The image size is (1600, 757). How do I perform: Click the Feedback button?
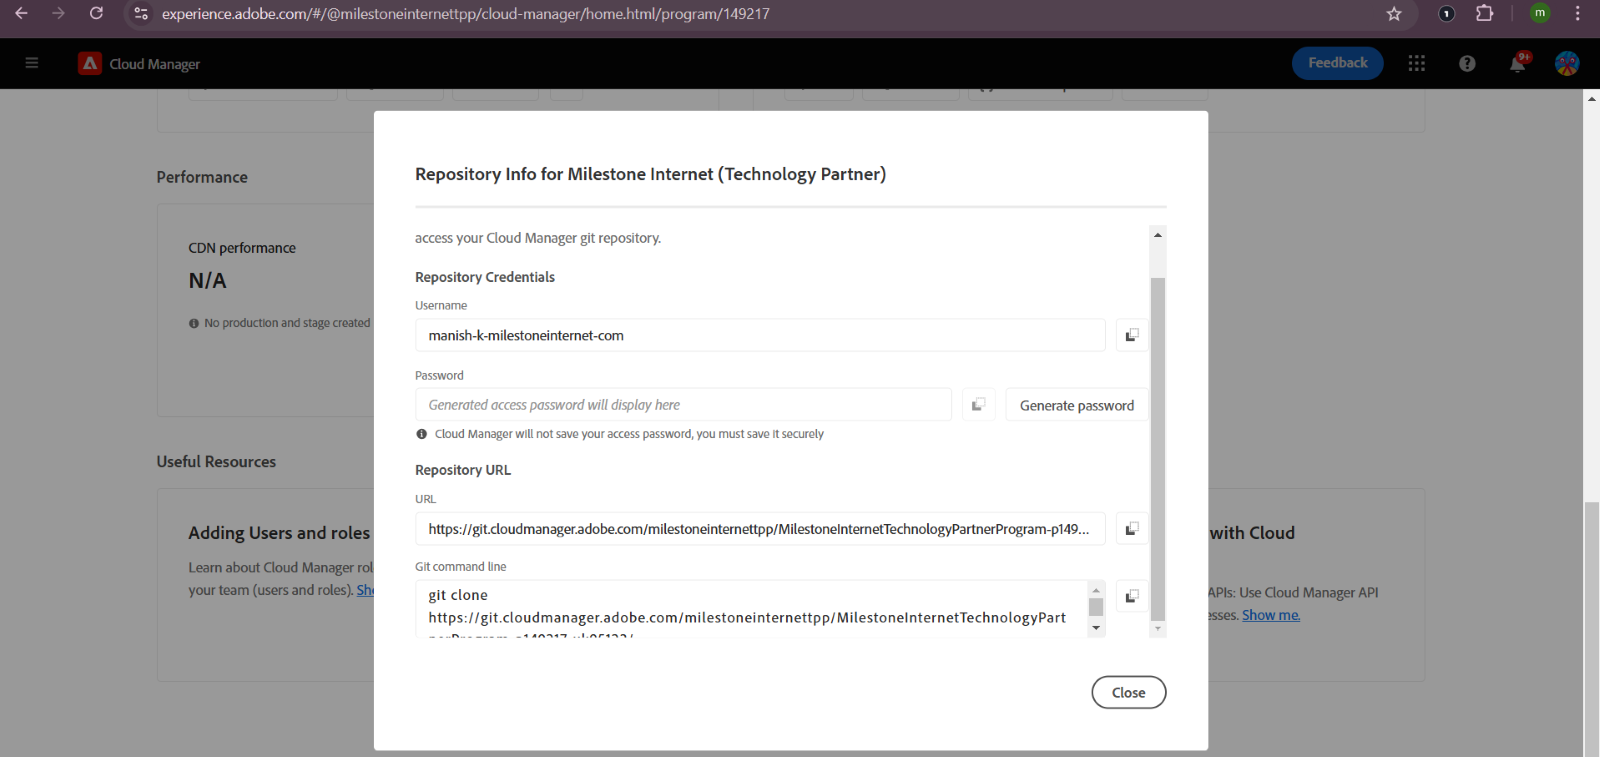pyautogui.click(x=1338, y=63)
